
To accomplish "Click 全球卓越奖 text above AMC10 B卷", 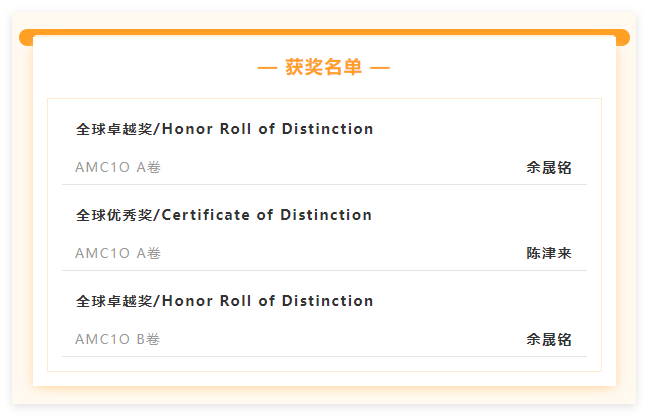I will point(114,301).
